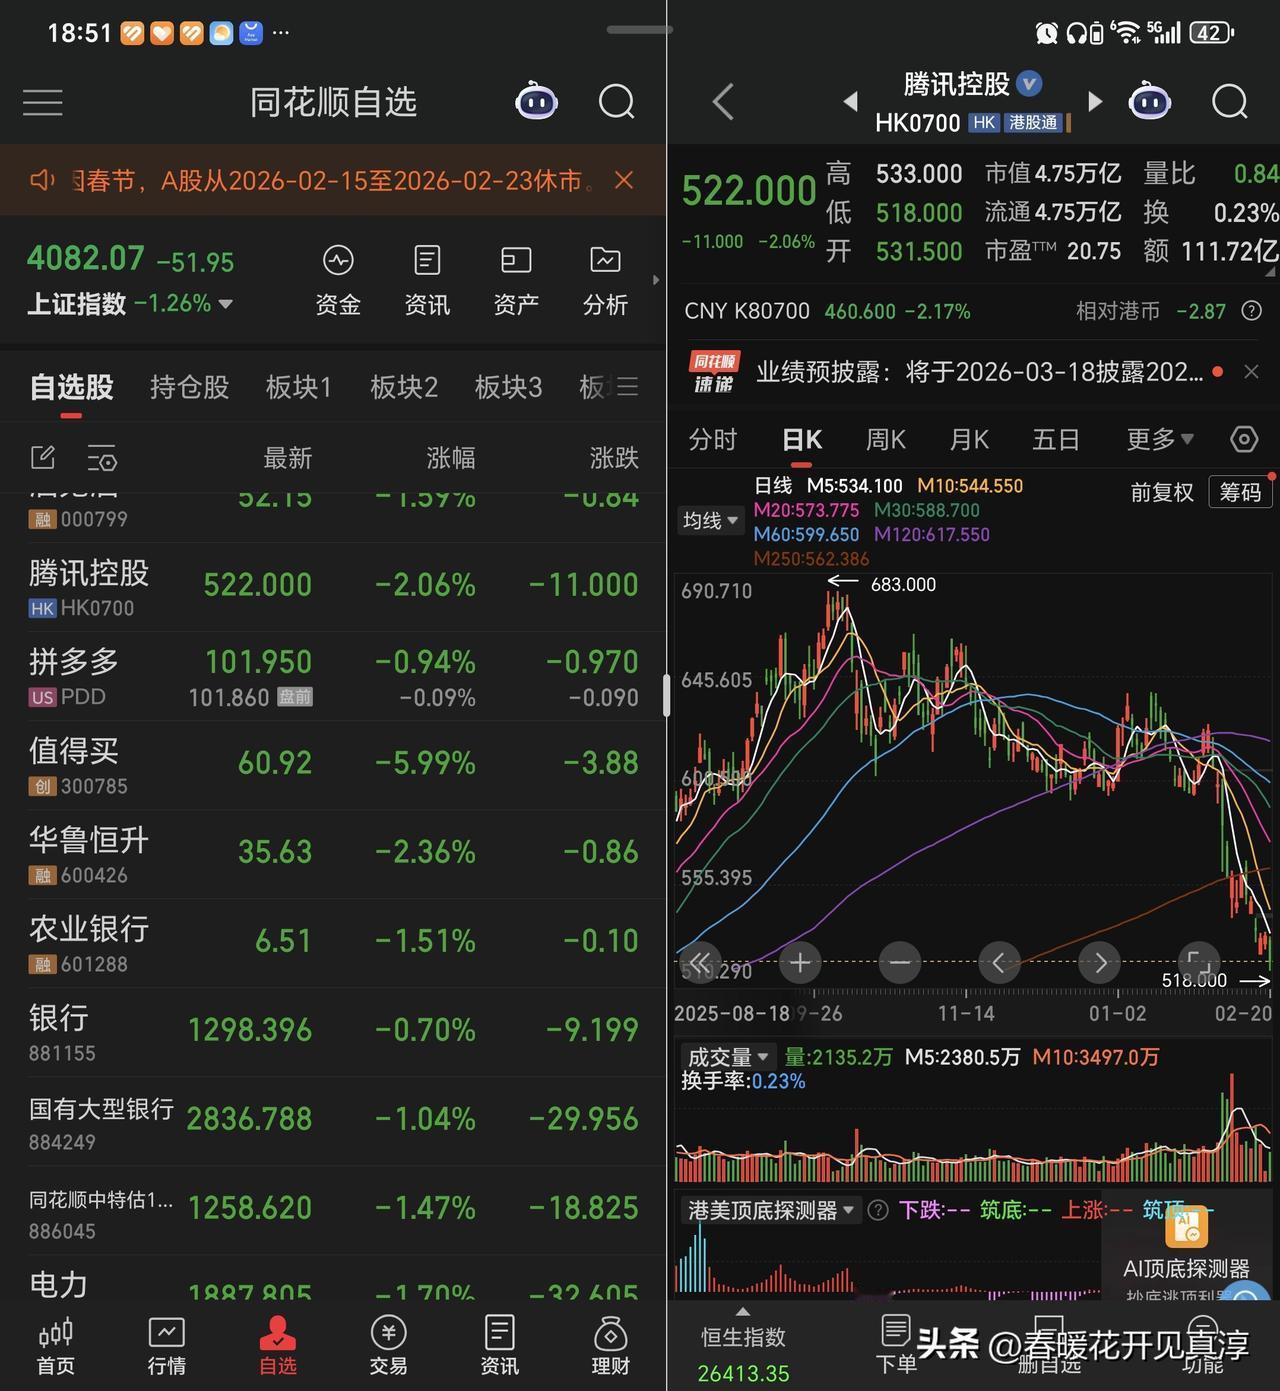Open 资金 funds icon
Viewport: 1280px width, 1391px height.
(338, 281)
